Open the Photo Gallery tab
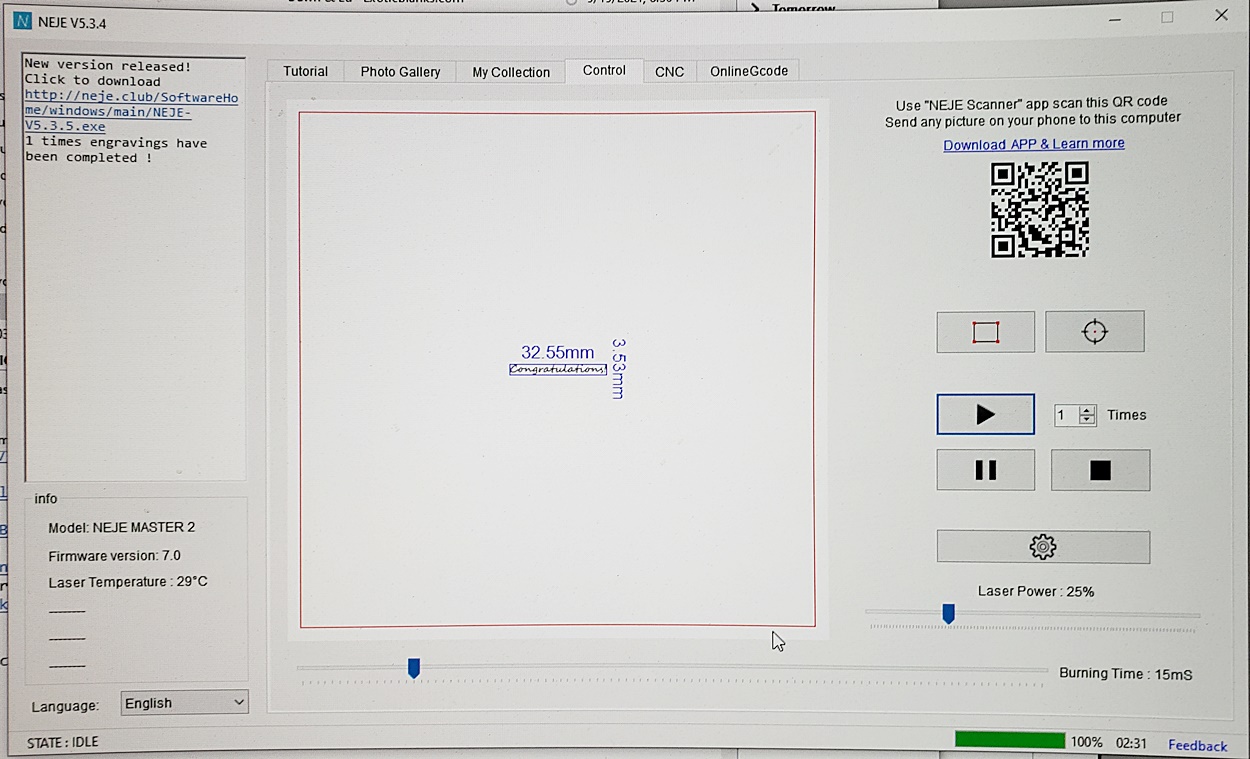 click(400, 72)
